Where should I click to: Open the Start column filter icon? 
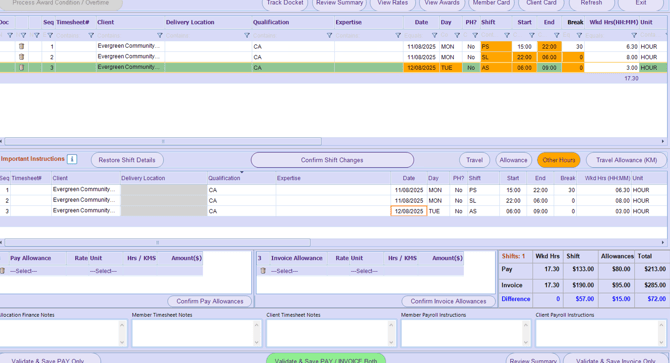tap(532, 35)
